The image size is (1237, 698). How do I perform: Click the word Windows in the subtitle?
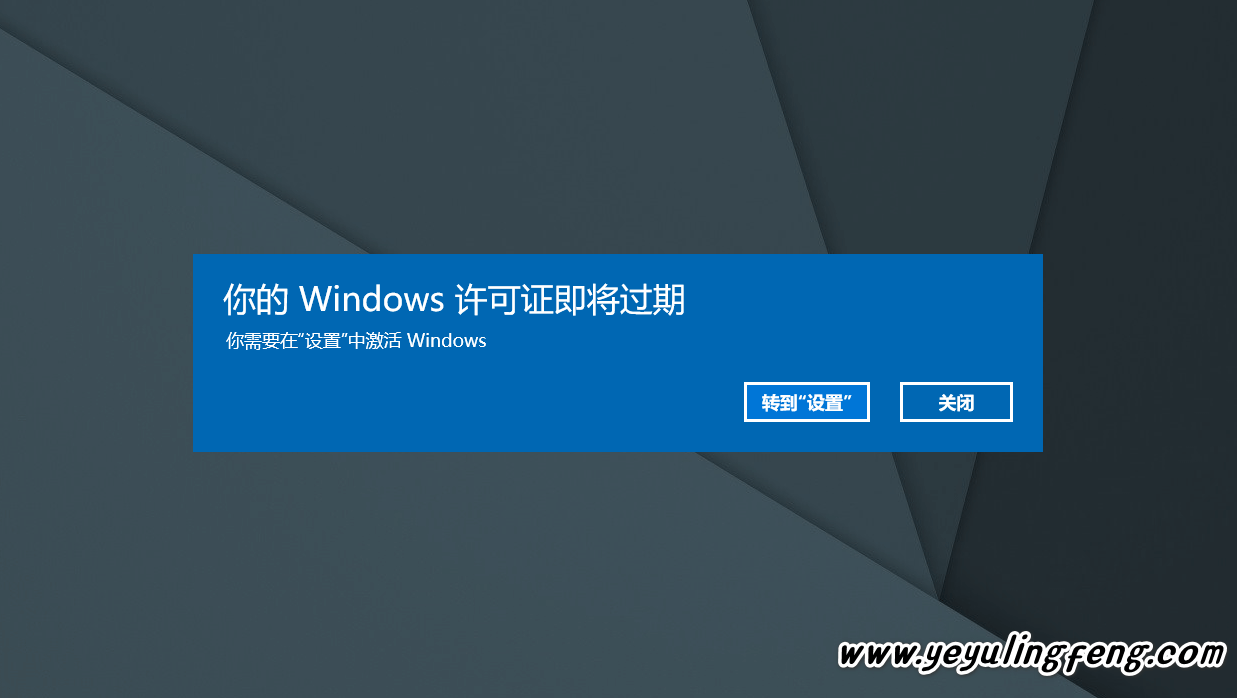pos(447,340)
